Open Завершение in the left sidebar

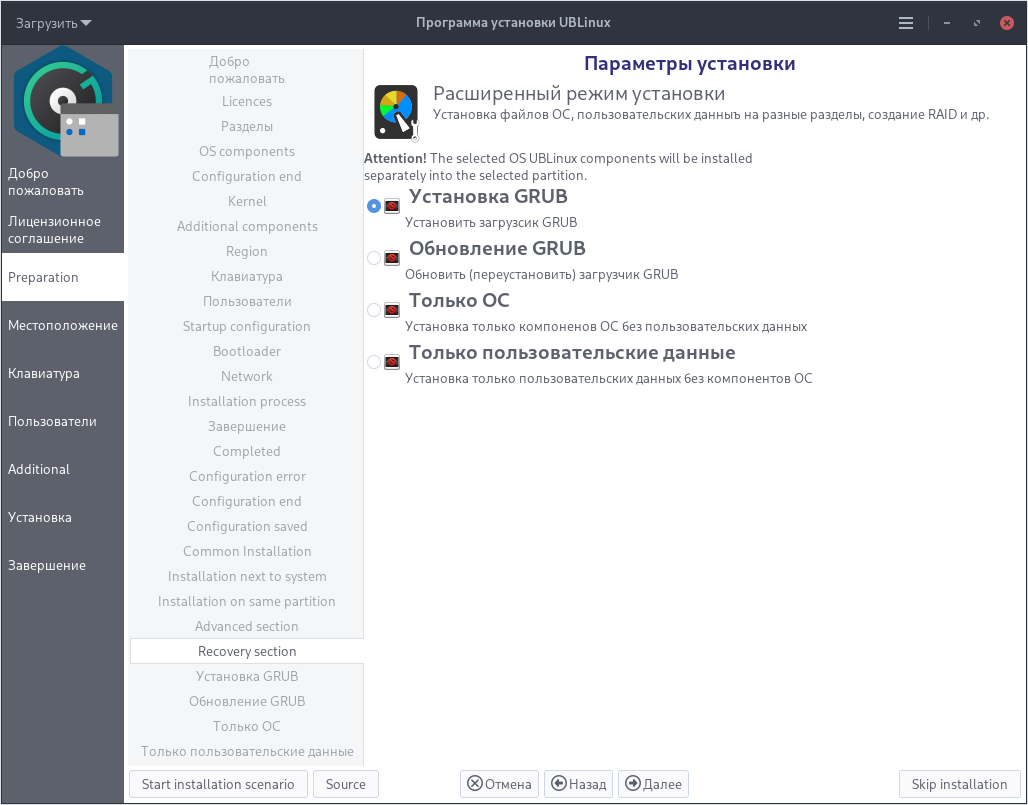pyautogui.click(x=62, y=565)
